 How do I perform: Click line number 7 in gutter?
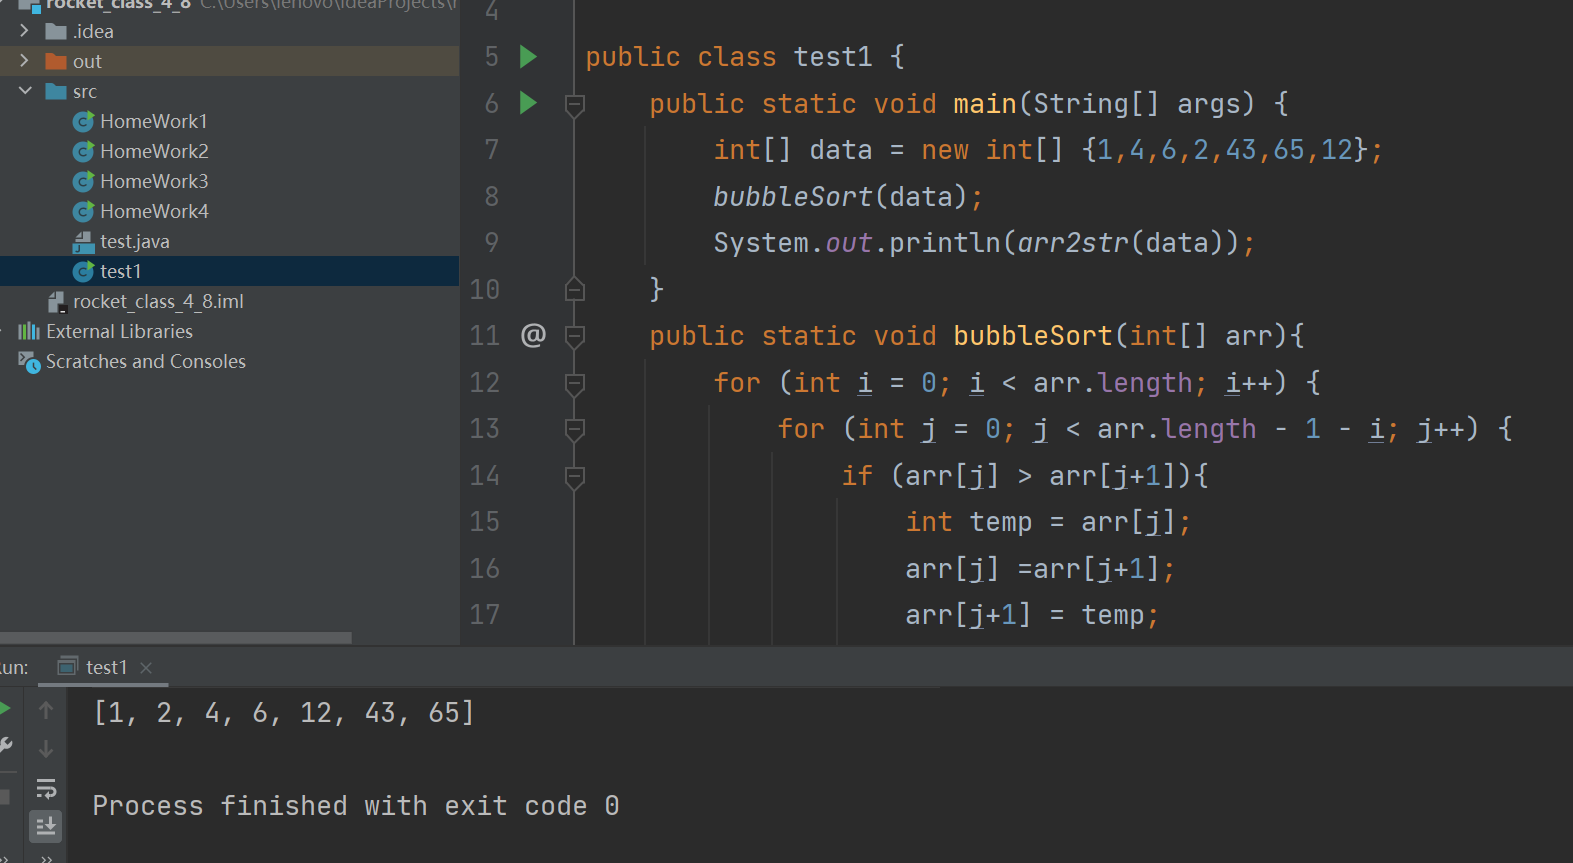491,150
